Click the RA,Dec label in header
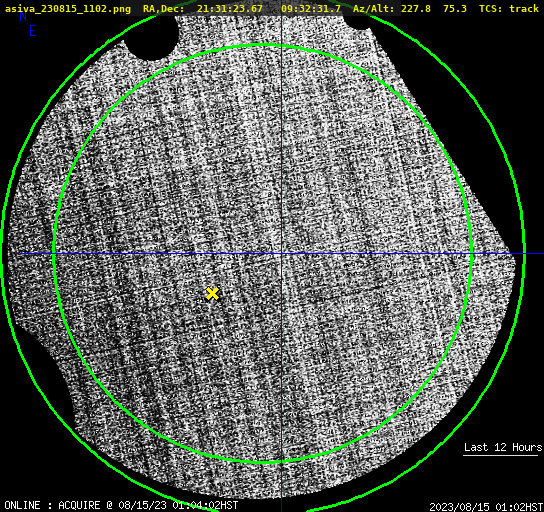544x512 pixels. click(x=163, y=9)
